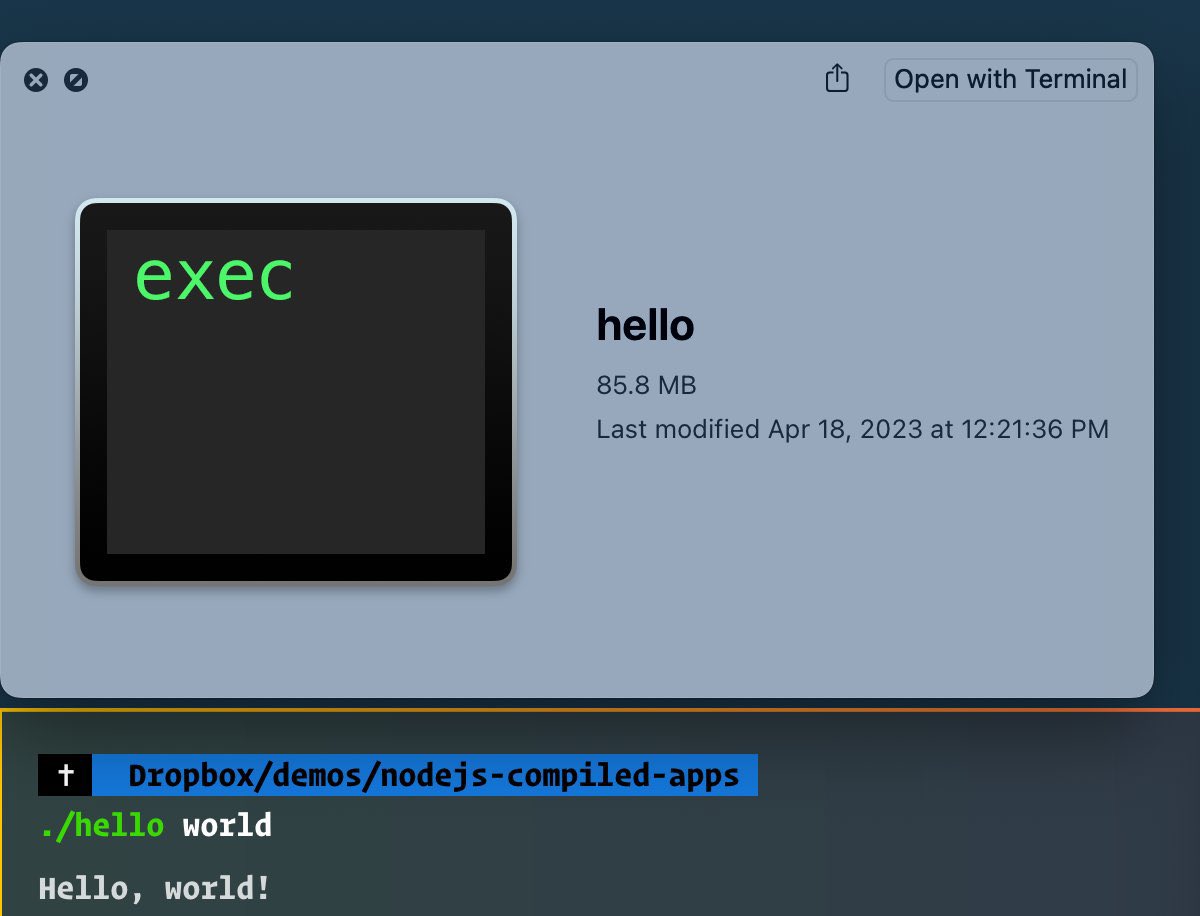The width and height of the screenshot is (1200, 916).
Task: Click the green exec text on thumbnail
Action: 214,276
